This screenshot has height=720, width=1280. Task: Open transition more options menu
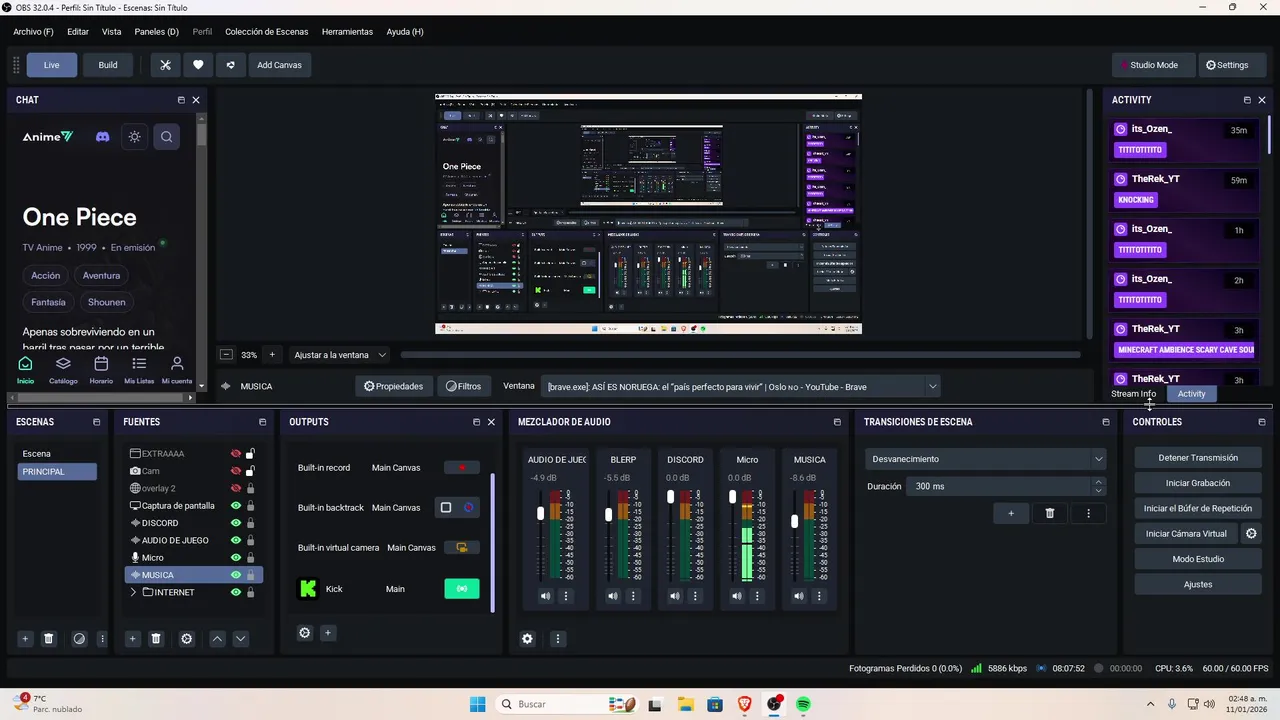1088,513
